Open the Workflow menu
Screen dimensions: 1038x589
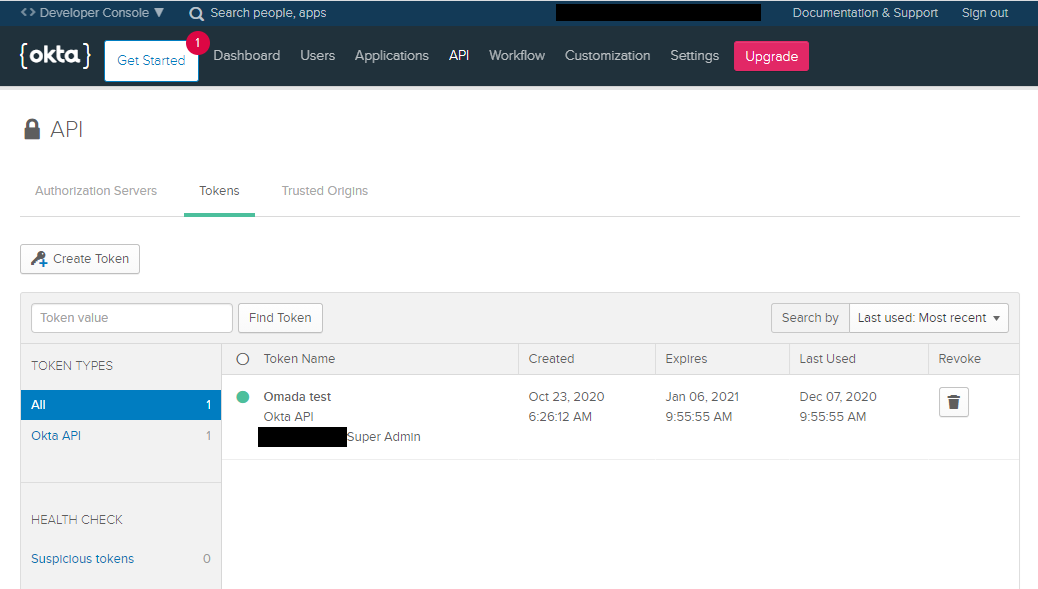point(516,56)
